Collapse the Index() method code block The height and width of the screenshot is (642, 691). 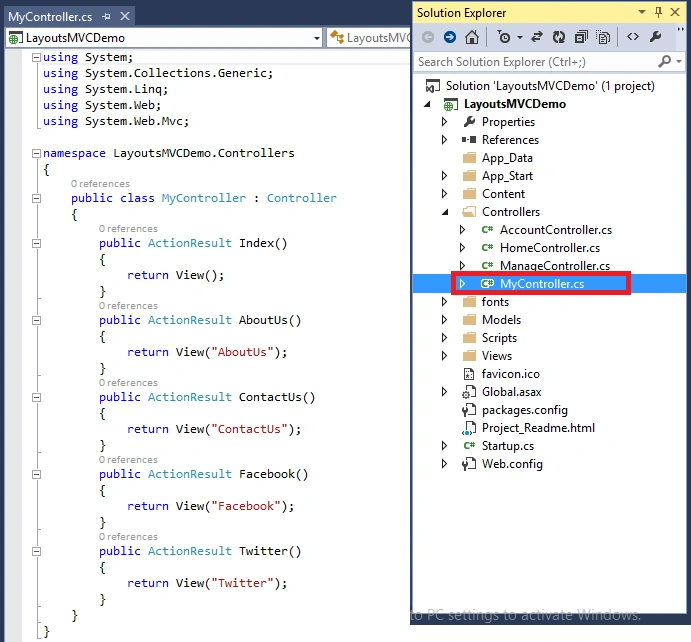coord(37,243)
